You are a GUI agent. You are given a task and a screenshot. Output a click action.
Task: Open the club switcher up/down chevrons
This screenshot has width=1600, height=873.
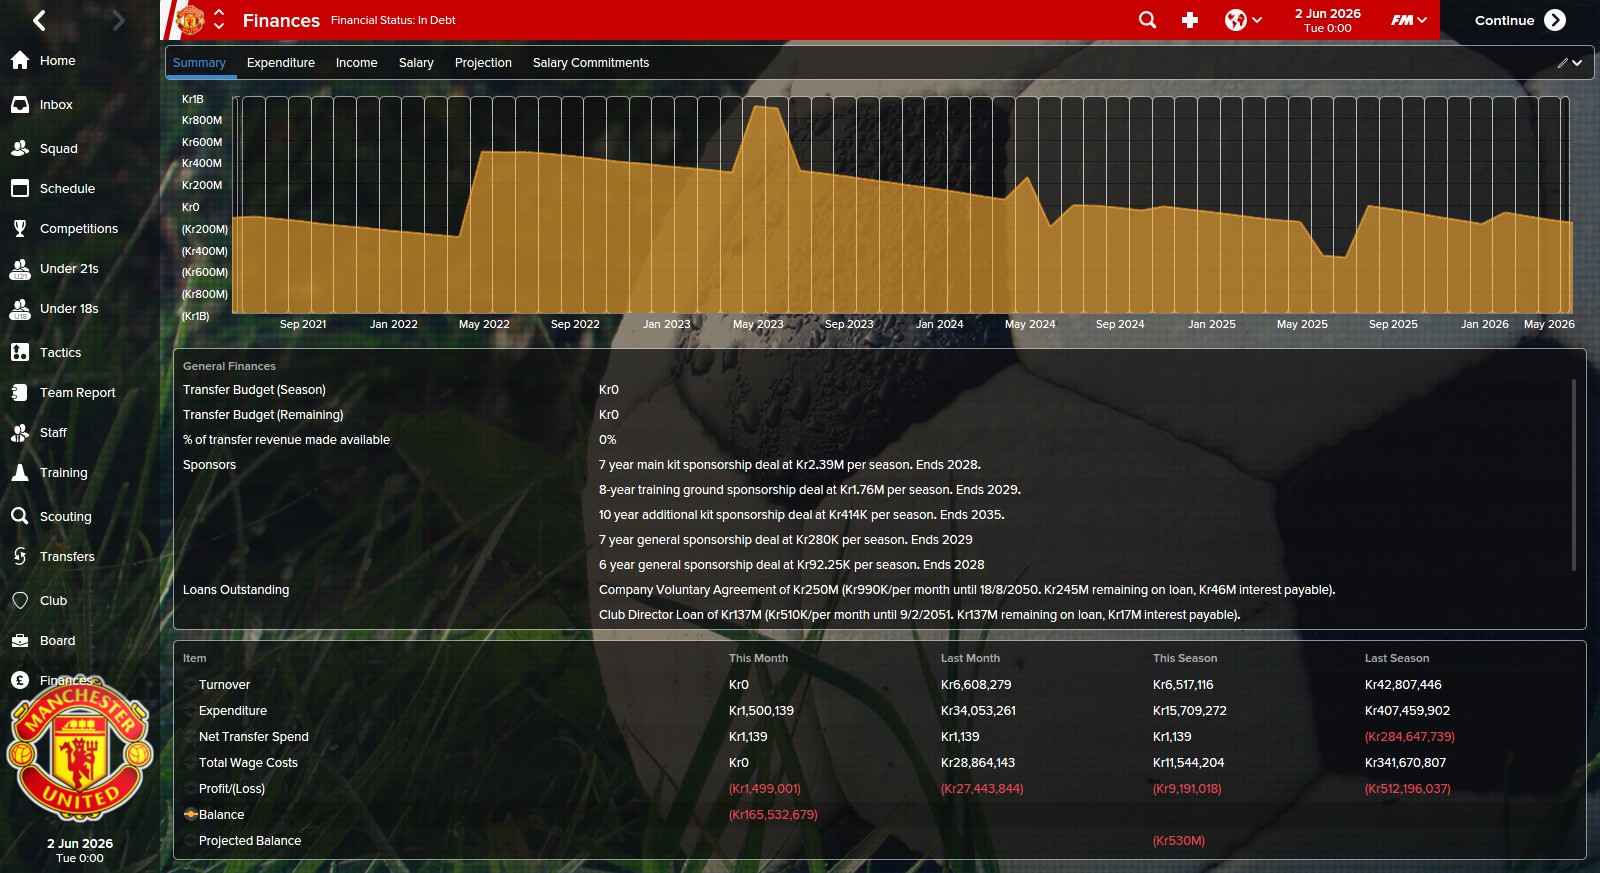(x=219, y=20)
